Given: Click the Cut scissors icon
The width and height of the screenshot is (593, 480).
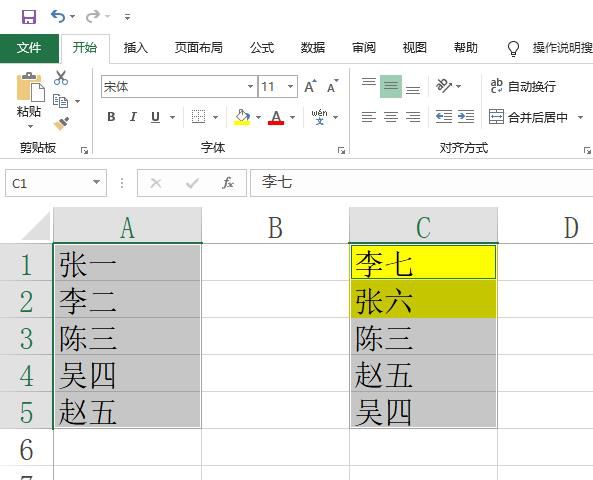Looking at the screenshot, I should click(x=61, y=78).
